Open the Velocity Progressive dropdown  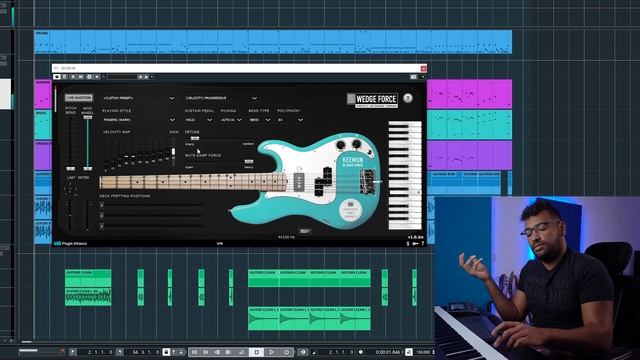[221, 98]
